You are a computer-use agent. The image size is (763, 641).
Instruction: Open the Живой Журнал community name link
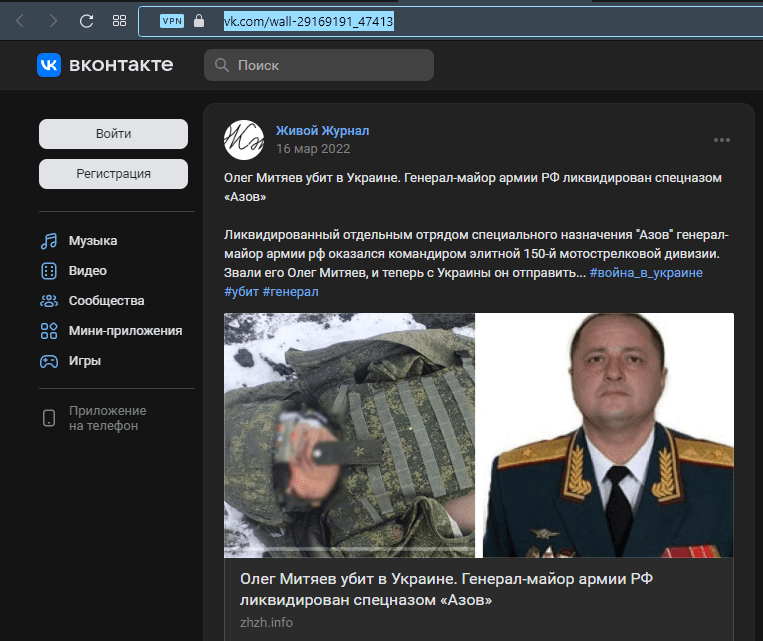pyautogui.click(x=323, y=131)
